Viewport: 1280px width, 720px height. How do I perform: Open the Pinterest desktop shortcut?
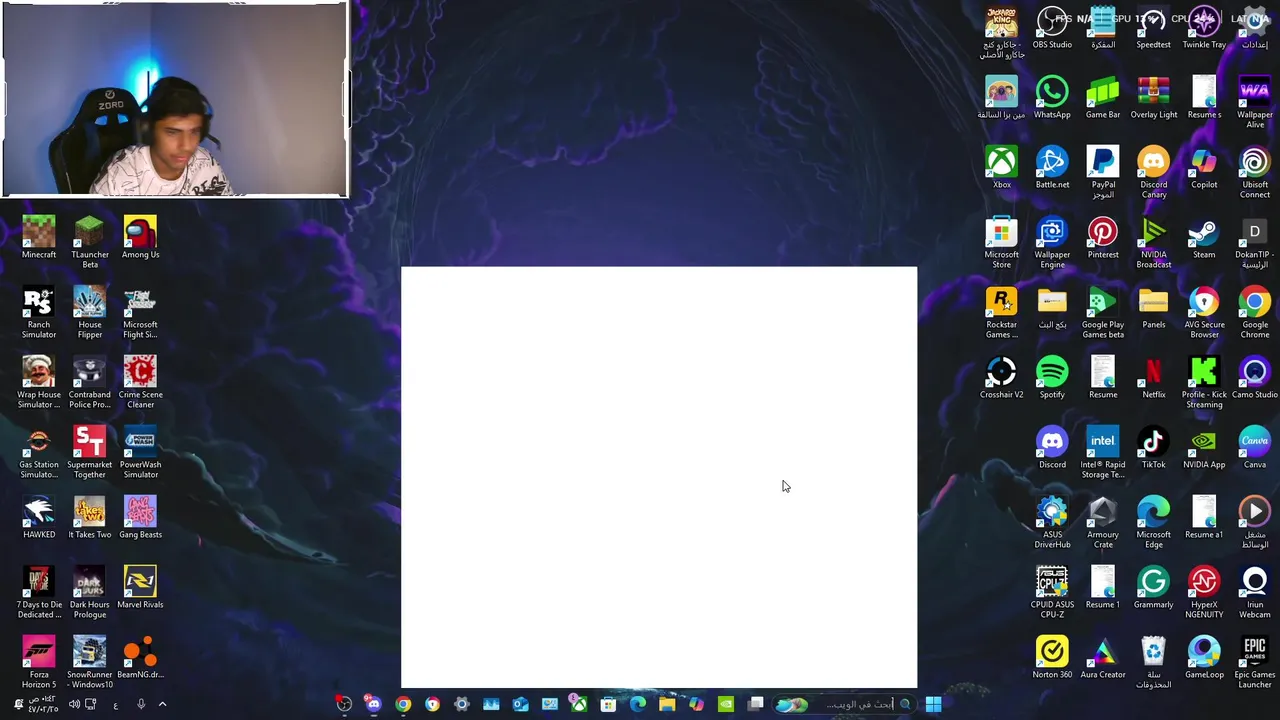(1103, 238)
